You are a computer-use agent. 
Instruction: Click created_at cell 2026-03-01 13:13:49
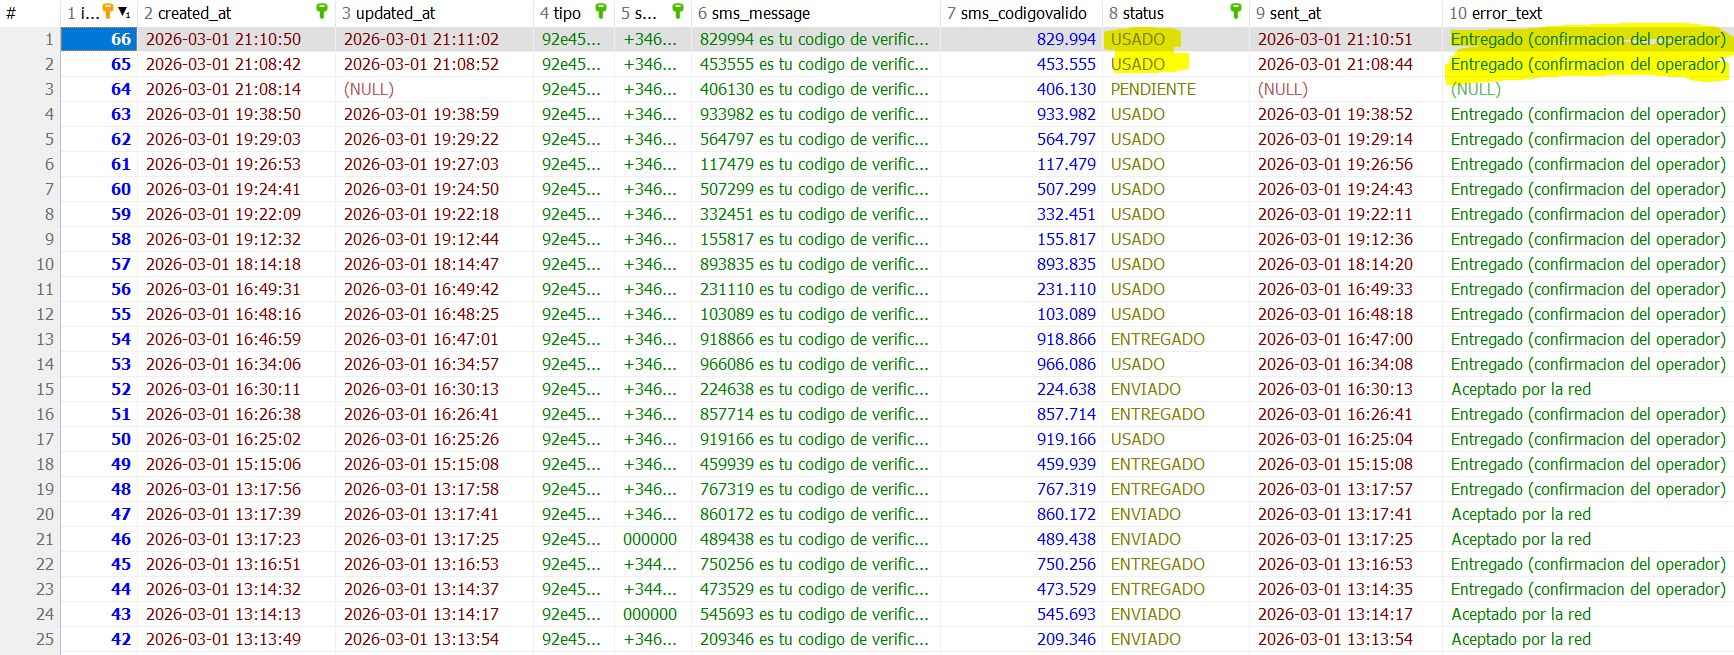(223, 639)
